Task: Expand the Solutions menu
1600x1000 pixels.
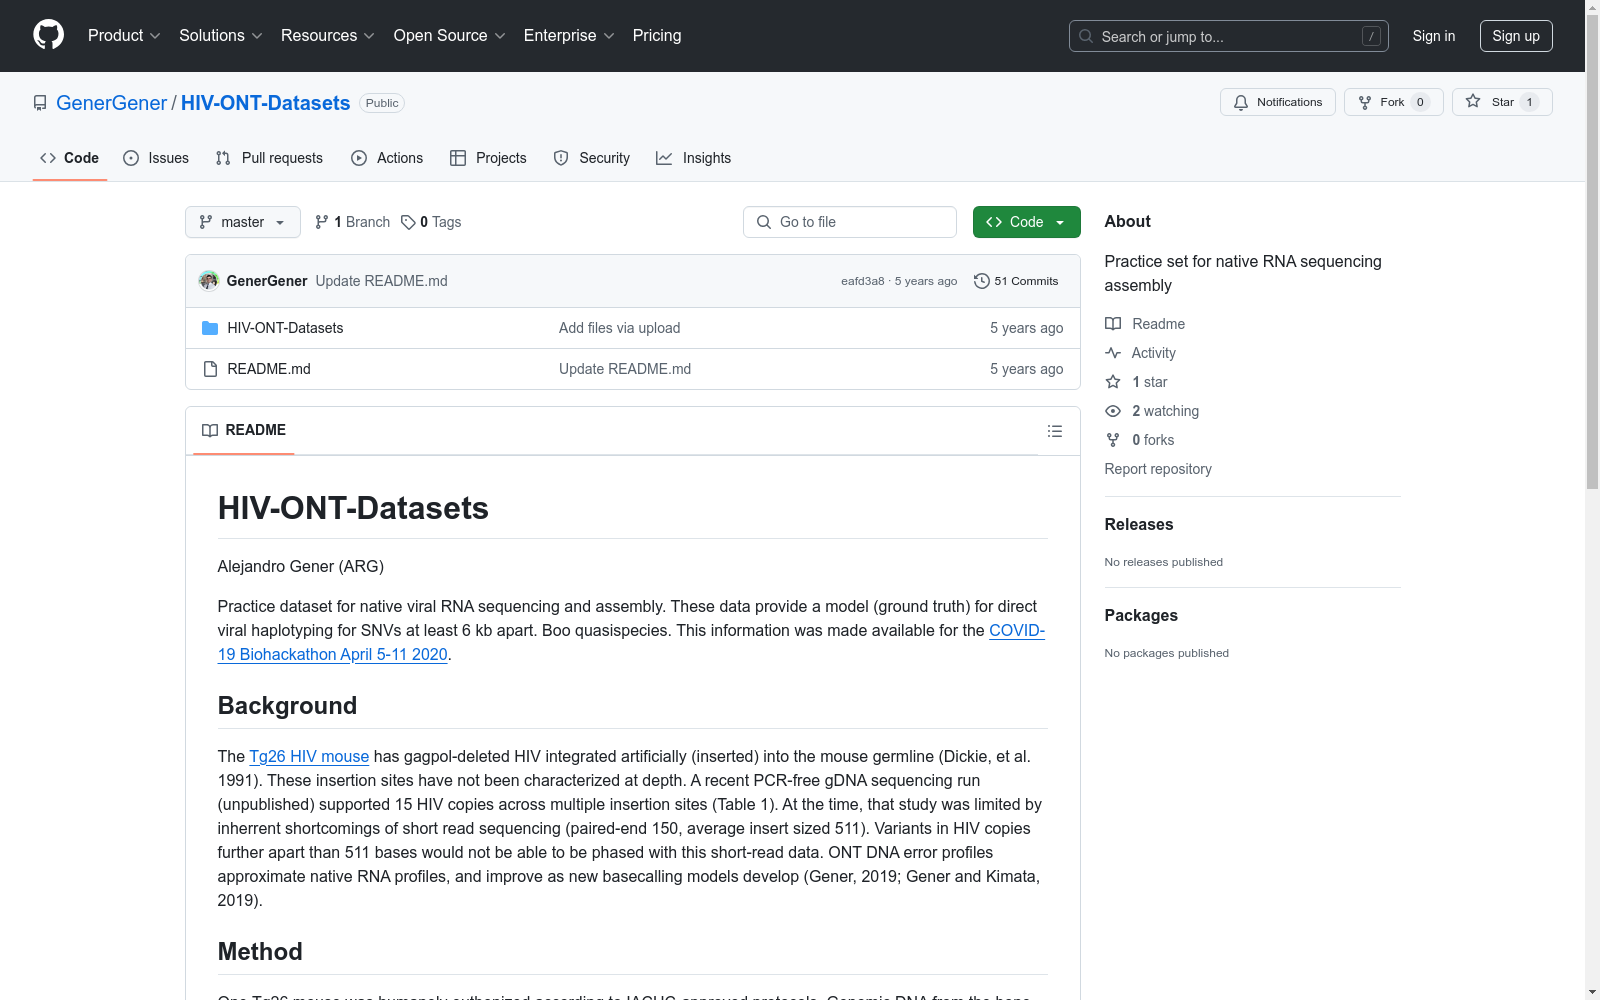Action: pos(221,35)
